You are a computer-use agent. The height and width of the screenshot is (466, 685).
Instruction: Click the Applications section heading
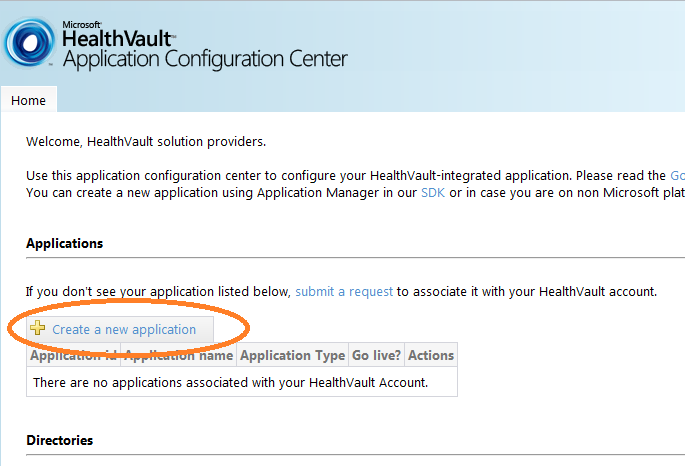point(65,243)
